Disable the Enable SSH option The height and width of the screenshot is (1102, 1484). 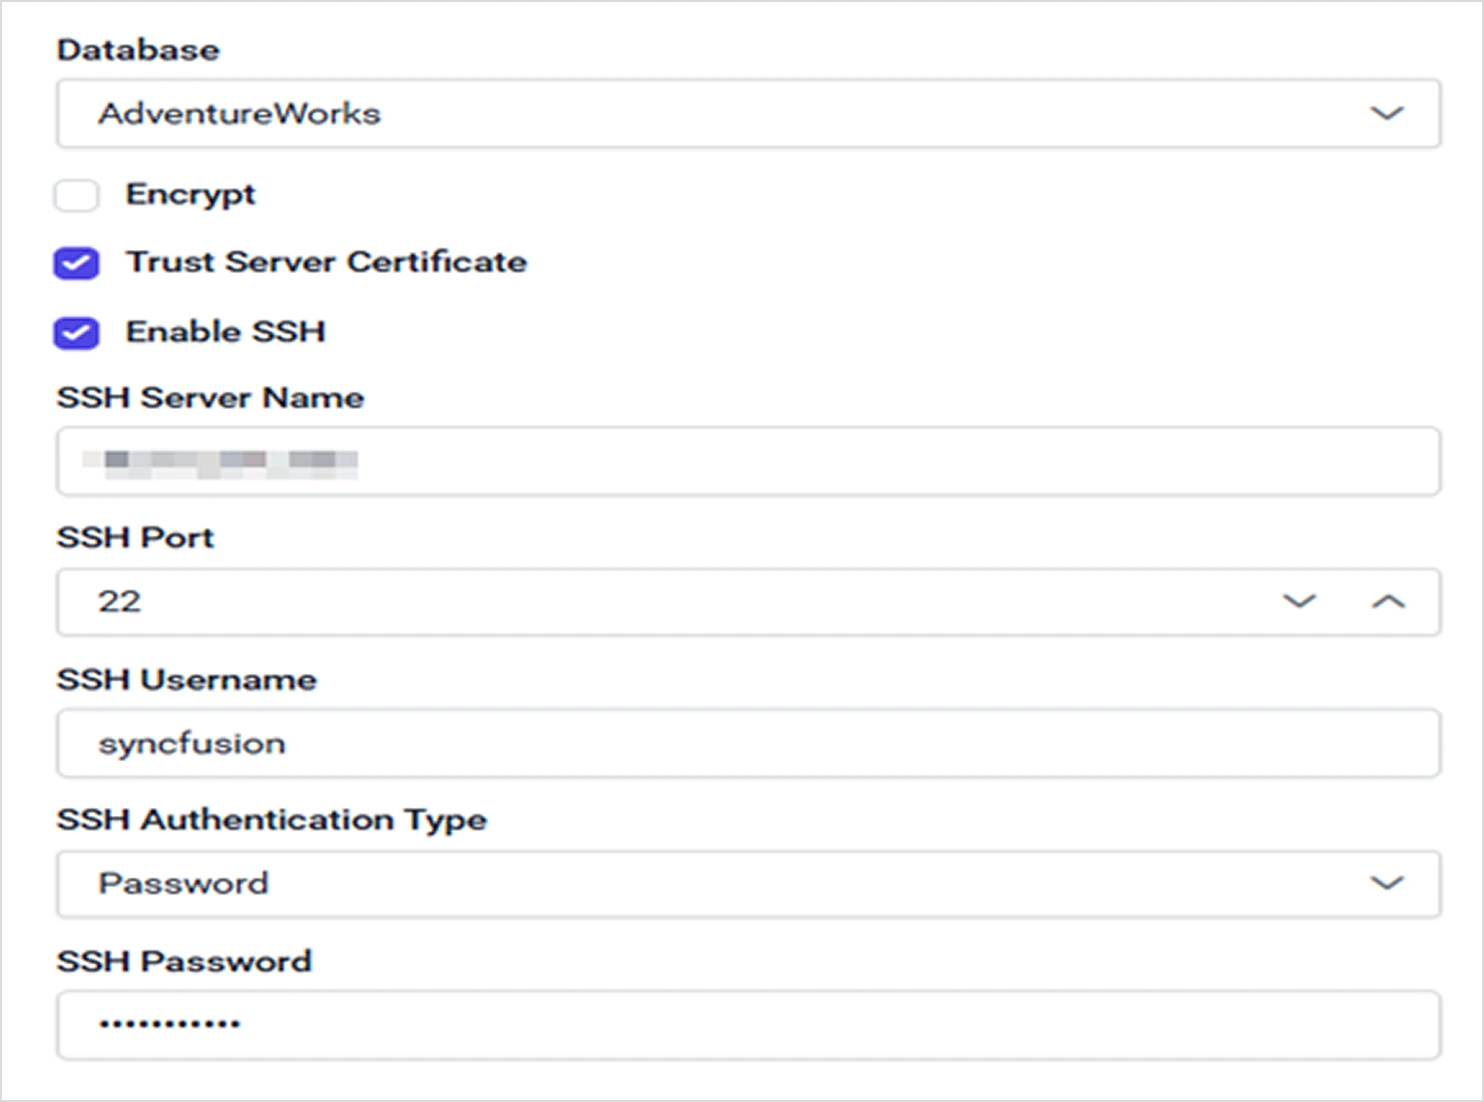click(76, 332)
